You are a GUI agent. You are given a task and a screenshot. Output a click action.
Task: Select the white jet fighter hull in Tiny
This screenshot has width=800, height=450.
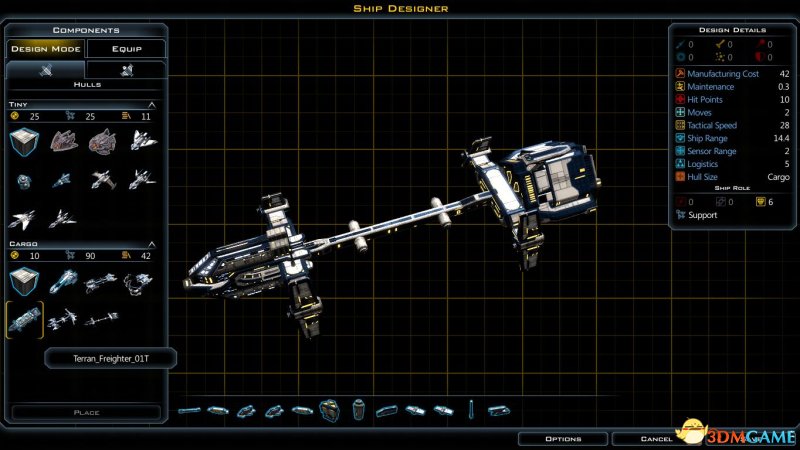click(143, 140)
